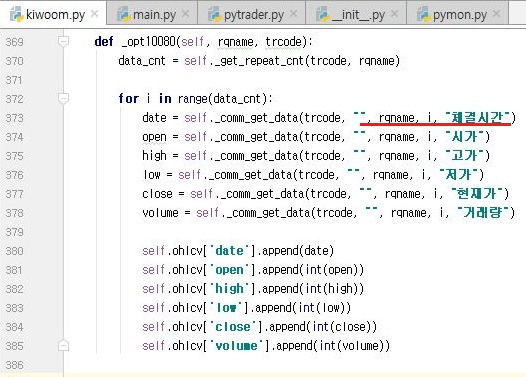Click the data_cnt variable on line 370

[142, 61]
